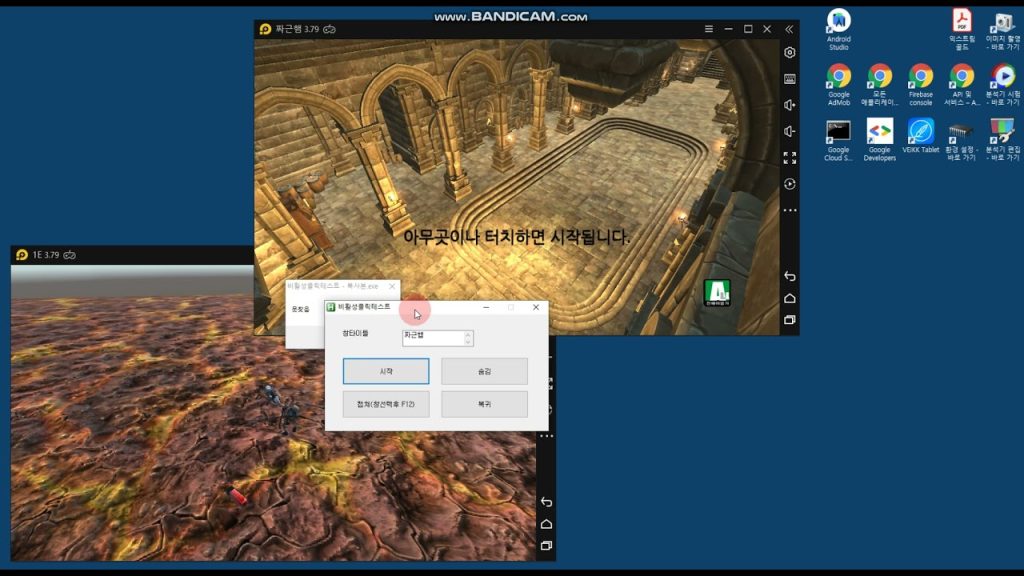Click the window title text field

(x=431, y=338)
